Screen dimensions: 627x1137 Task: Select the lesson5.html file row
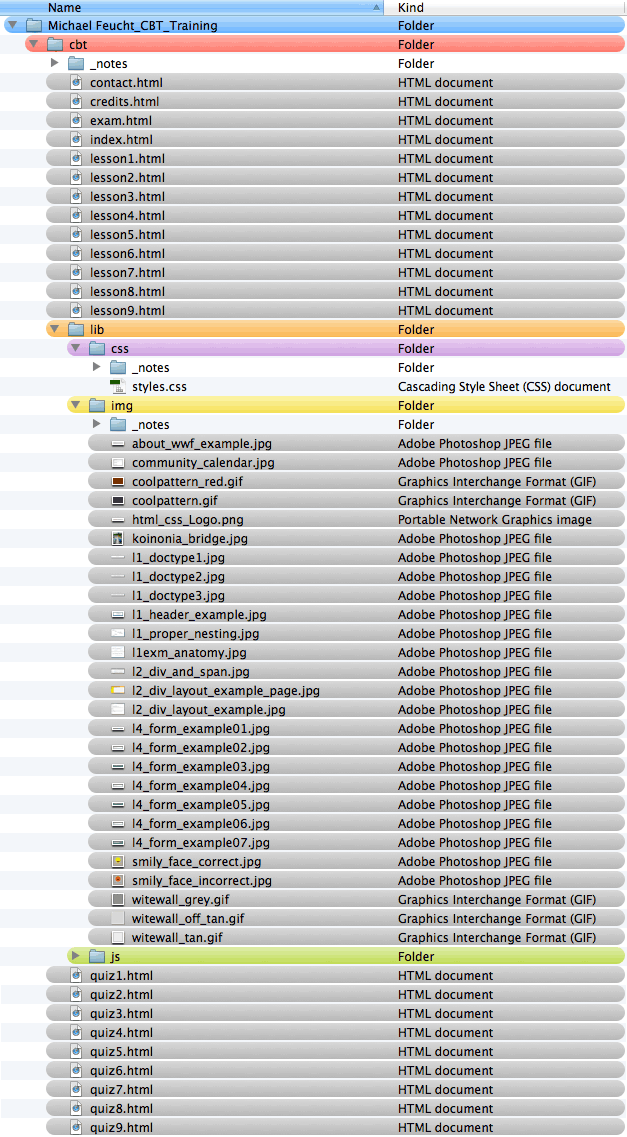click(127, 234)
